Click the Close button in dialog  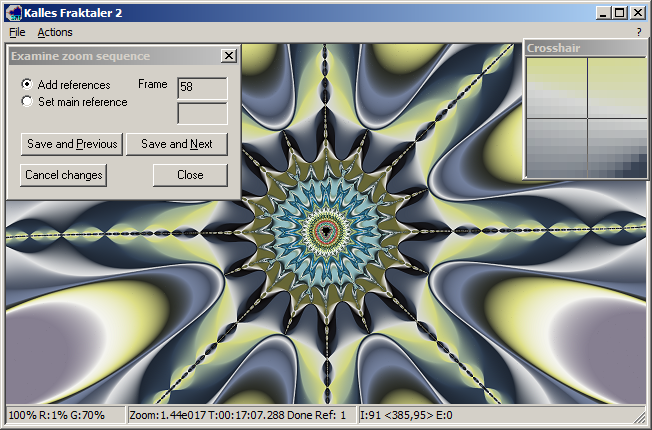point(190,175)
